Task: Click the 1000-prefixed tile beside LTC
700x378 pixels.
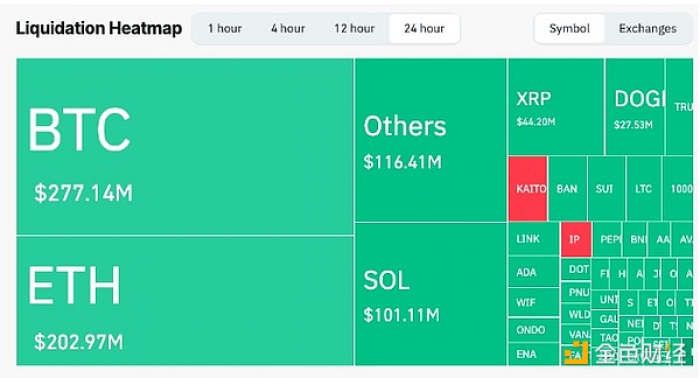Action: [x=678, y=188]
